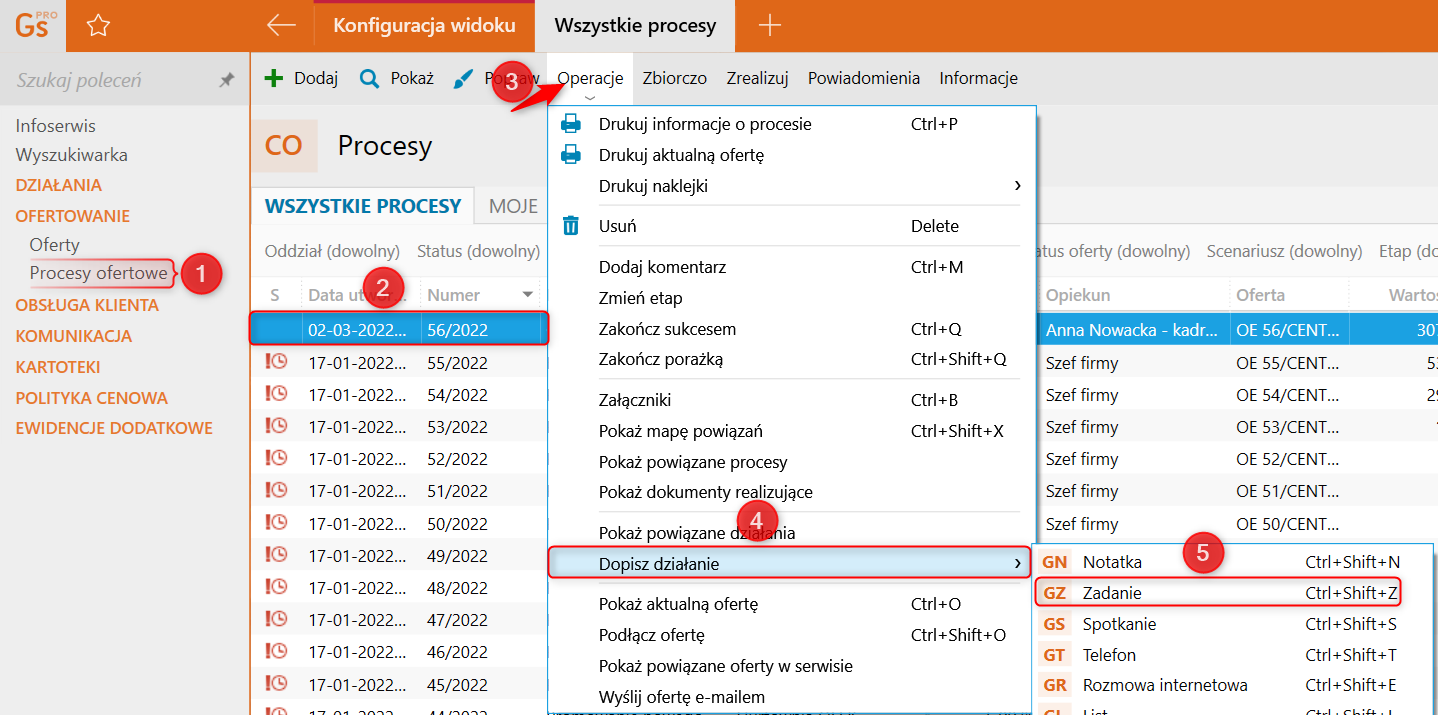Click the back arrow icon
The image size is (1438, 715).
pyautogui.click(x=281, y=26)
